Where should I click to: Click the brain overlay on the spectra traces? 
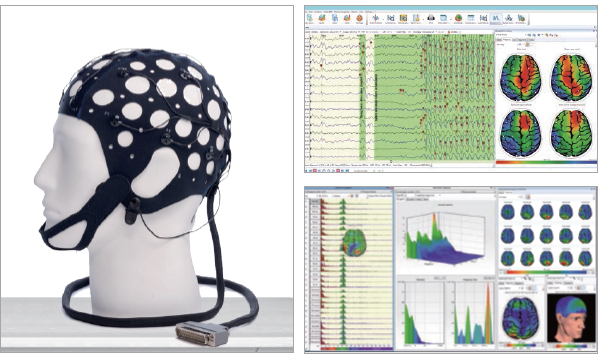(354, 243)
